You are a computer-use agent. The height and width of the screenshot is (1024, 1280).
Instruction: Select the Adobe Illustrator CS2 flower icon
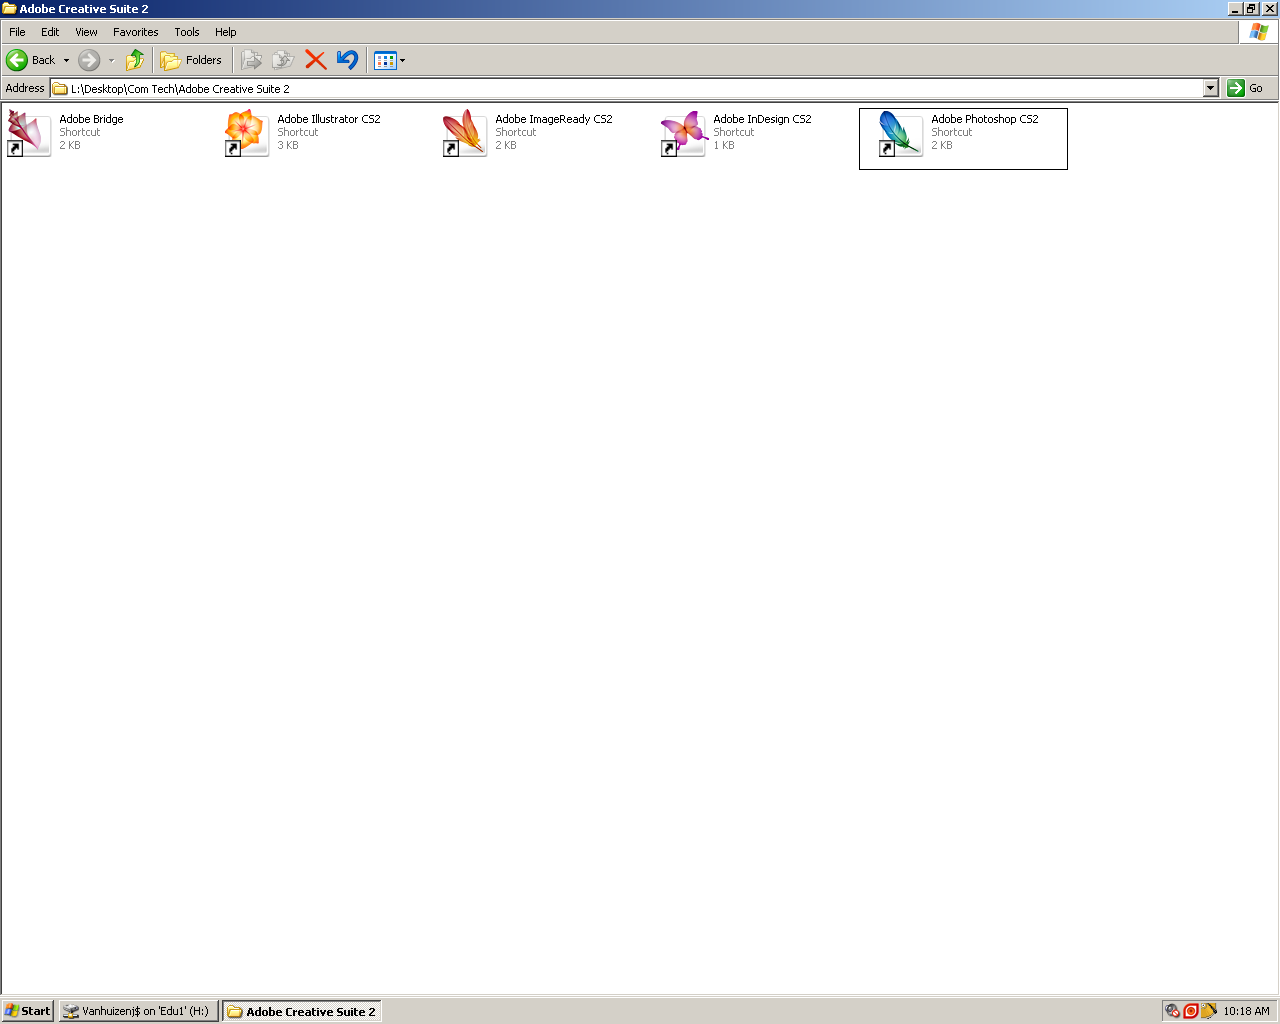(x=246, y=133)
